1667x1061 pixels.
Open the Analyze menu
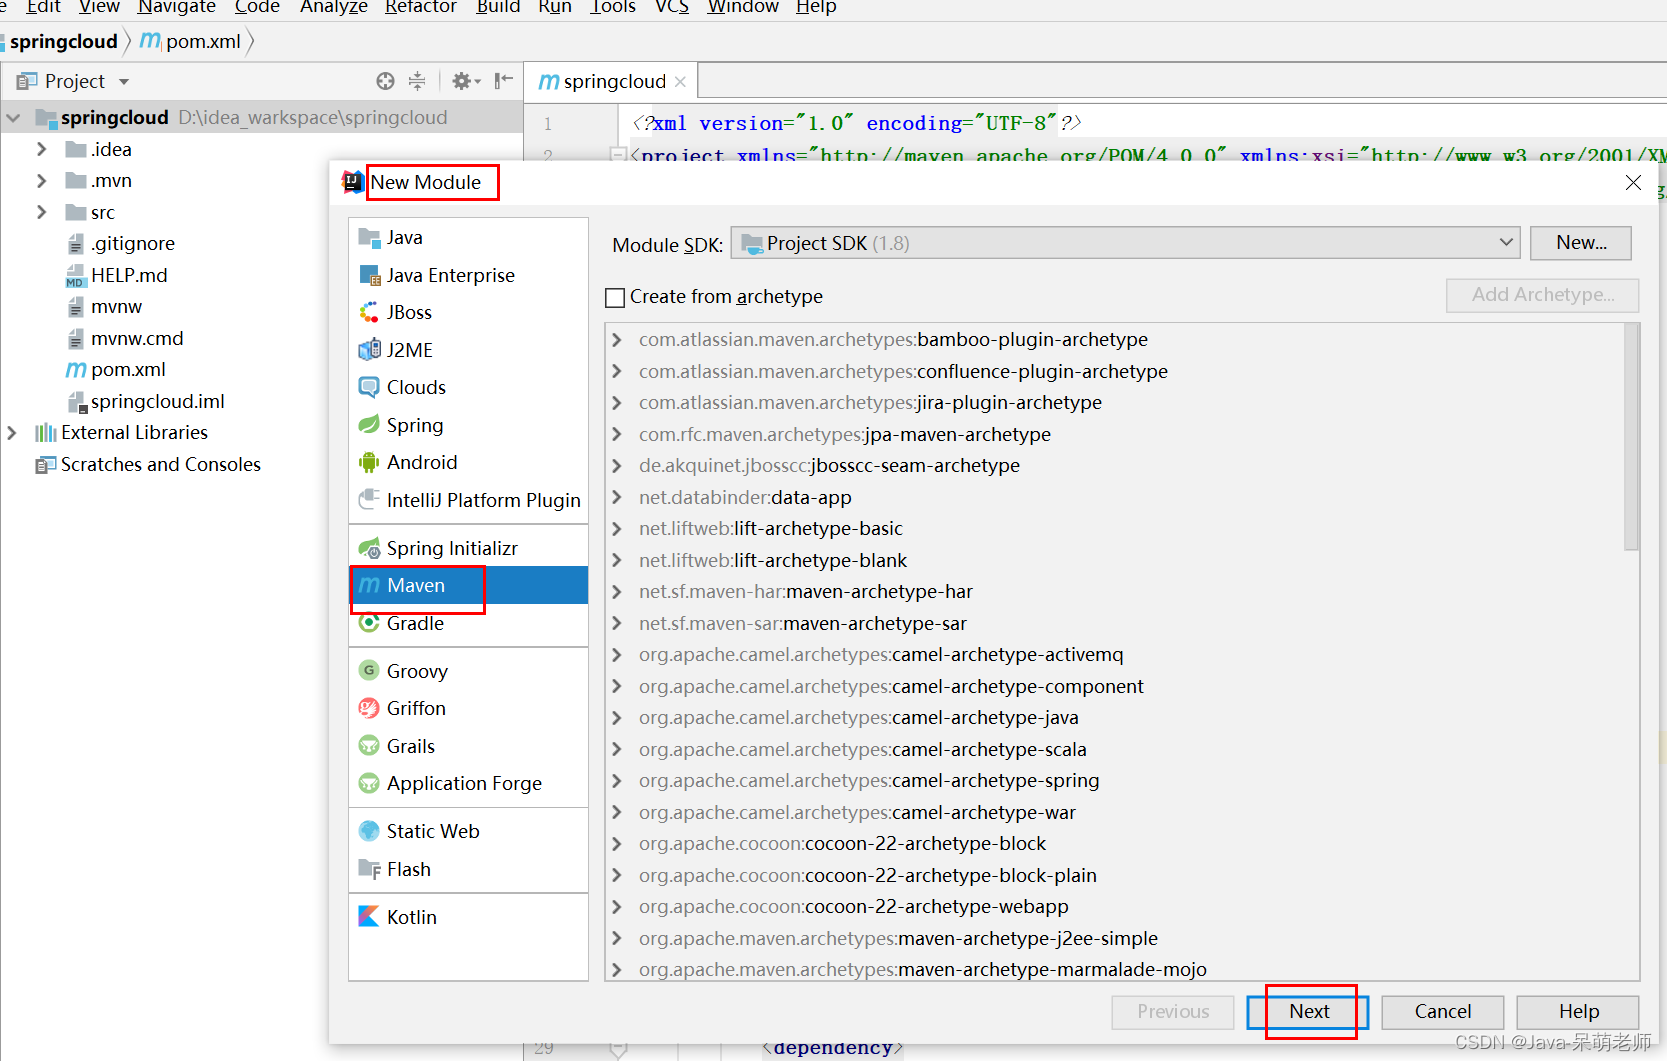point(334,7)
